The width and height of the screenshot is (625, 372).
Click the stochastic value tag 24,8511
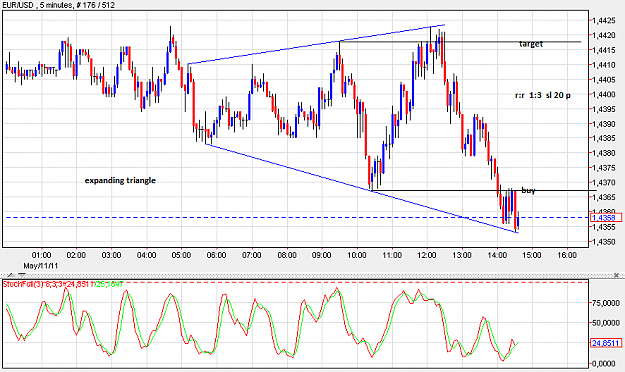click(606, 343)
